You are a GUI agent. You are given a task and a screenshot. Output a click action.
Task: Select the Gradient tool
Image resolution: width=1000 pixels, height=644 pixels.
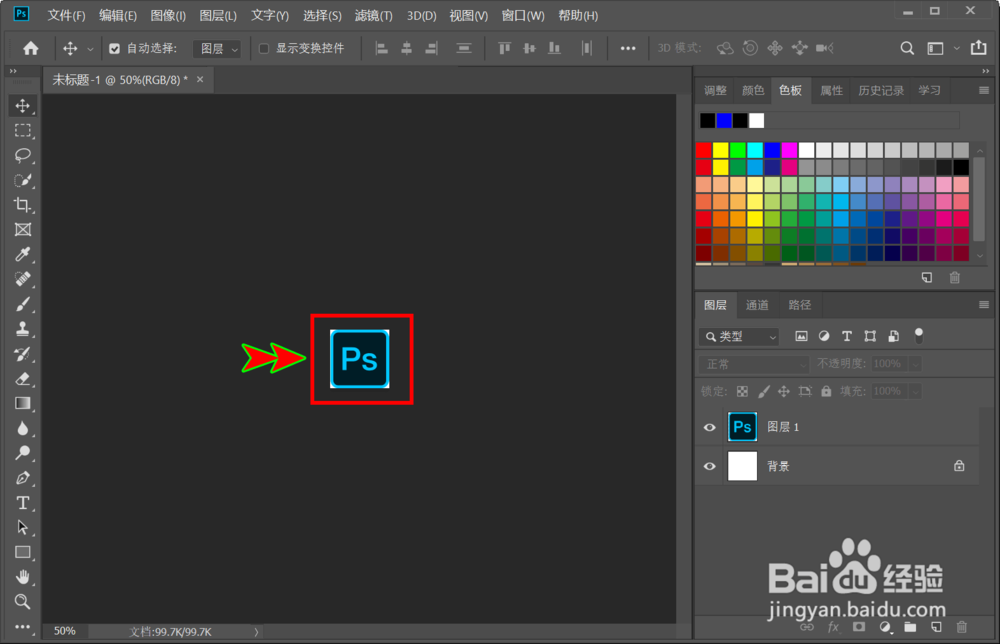[x=23, y=403]
